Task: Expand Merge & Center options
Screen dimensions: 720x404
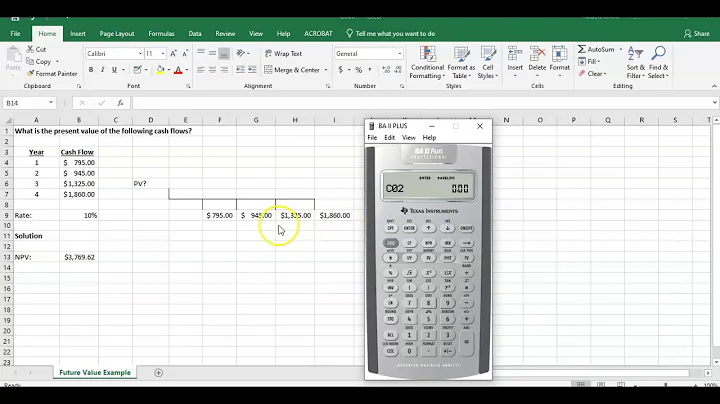Action: tap(326, 70)
